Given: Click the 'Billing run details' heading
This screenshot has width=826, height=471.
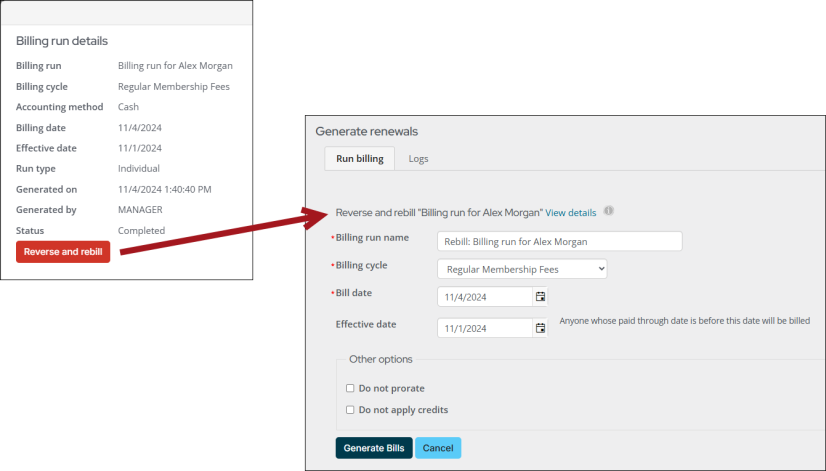Looking at the screenshot, I should pos(62,41).
